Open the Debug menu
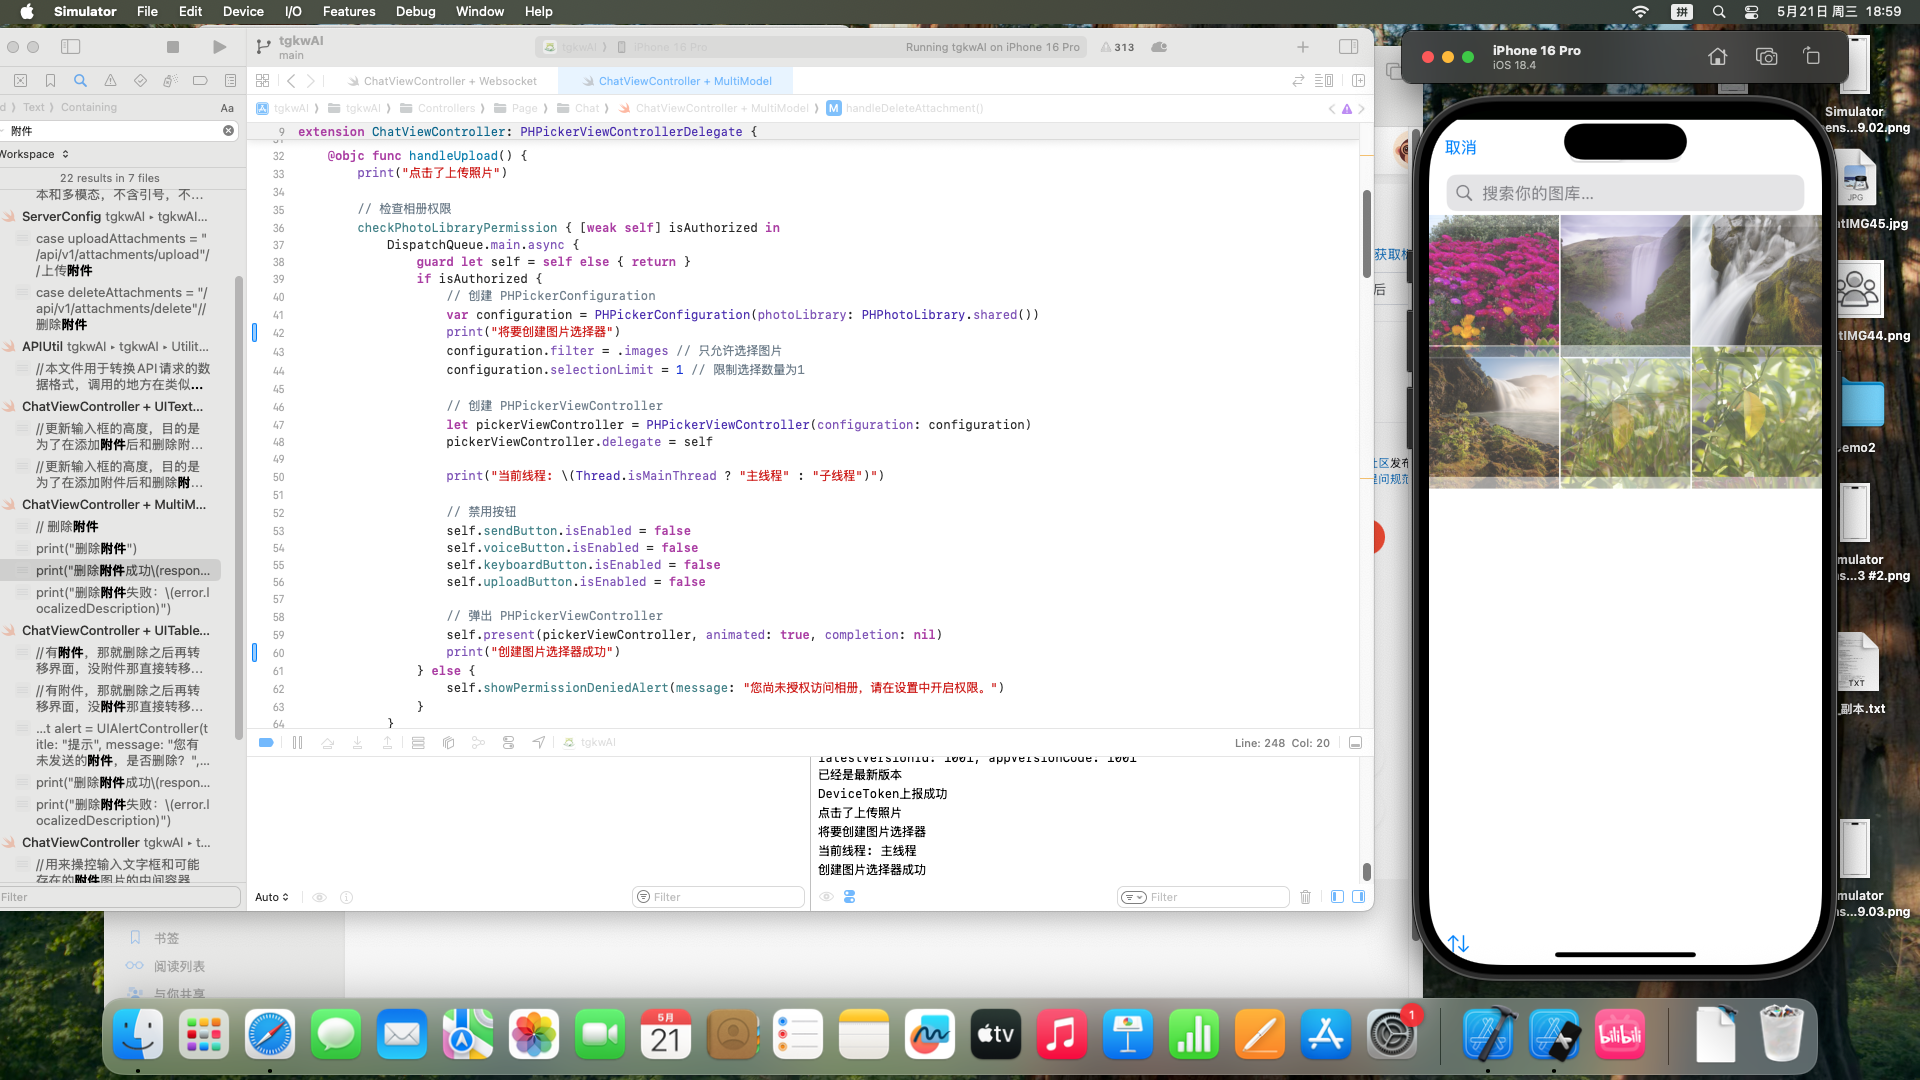Image resolution: width=1920 pixels, height=1080 pixels. pos(415,12)
